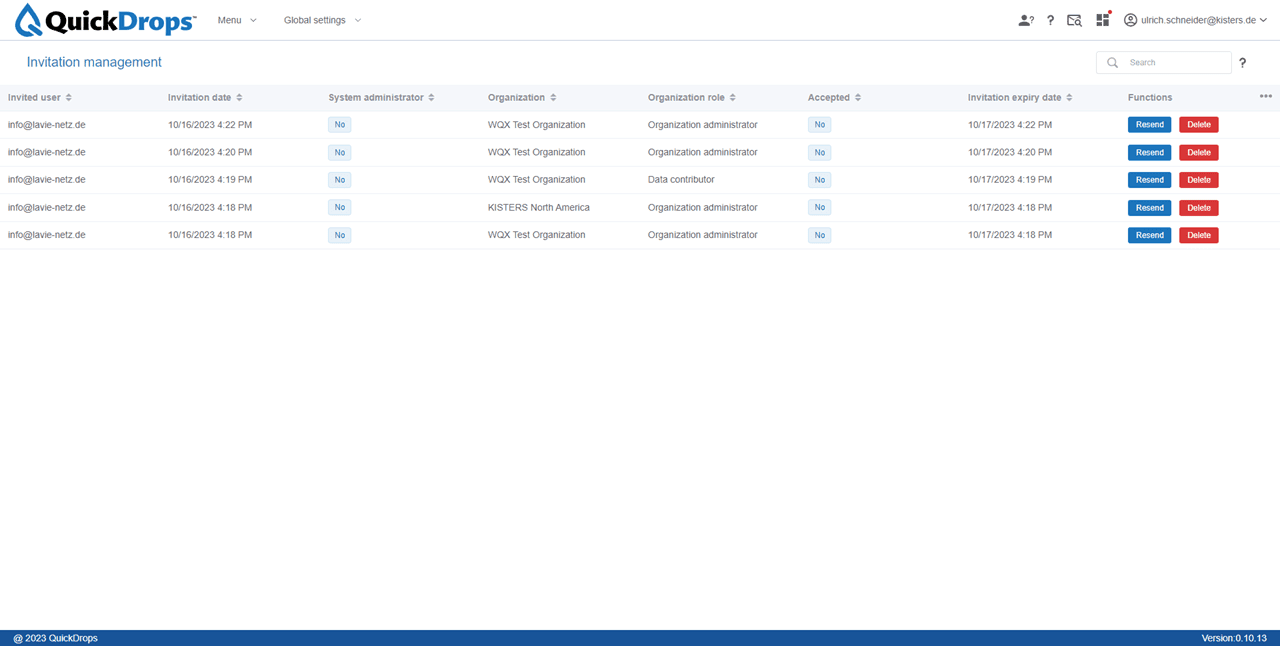Sort by Invitation date column arrows
The height and width of the screenshot is (646, 1280).
(239, 98)
